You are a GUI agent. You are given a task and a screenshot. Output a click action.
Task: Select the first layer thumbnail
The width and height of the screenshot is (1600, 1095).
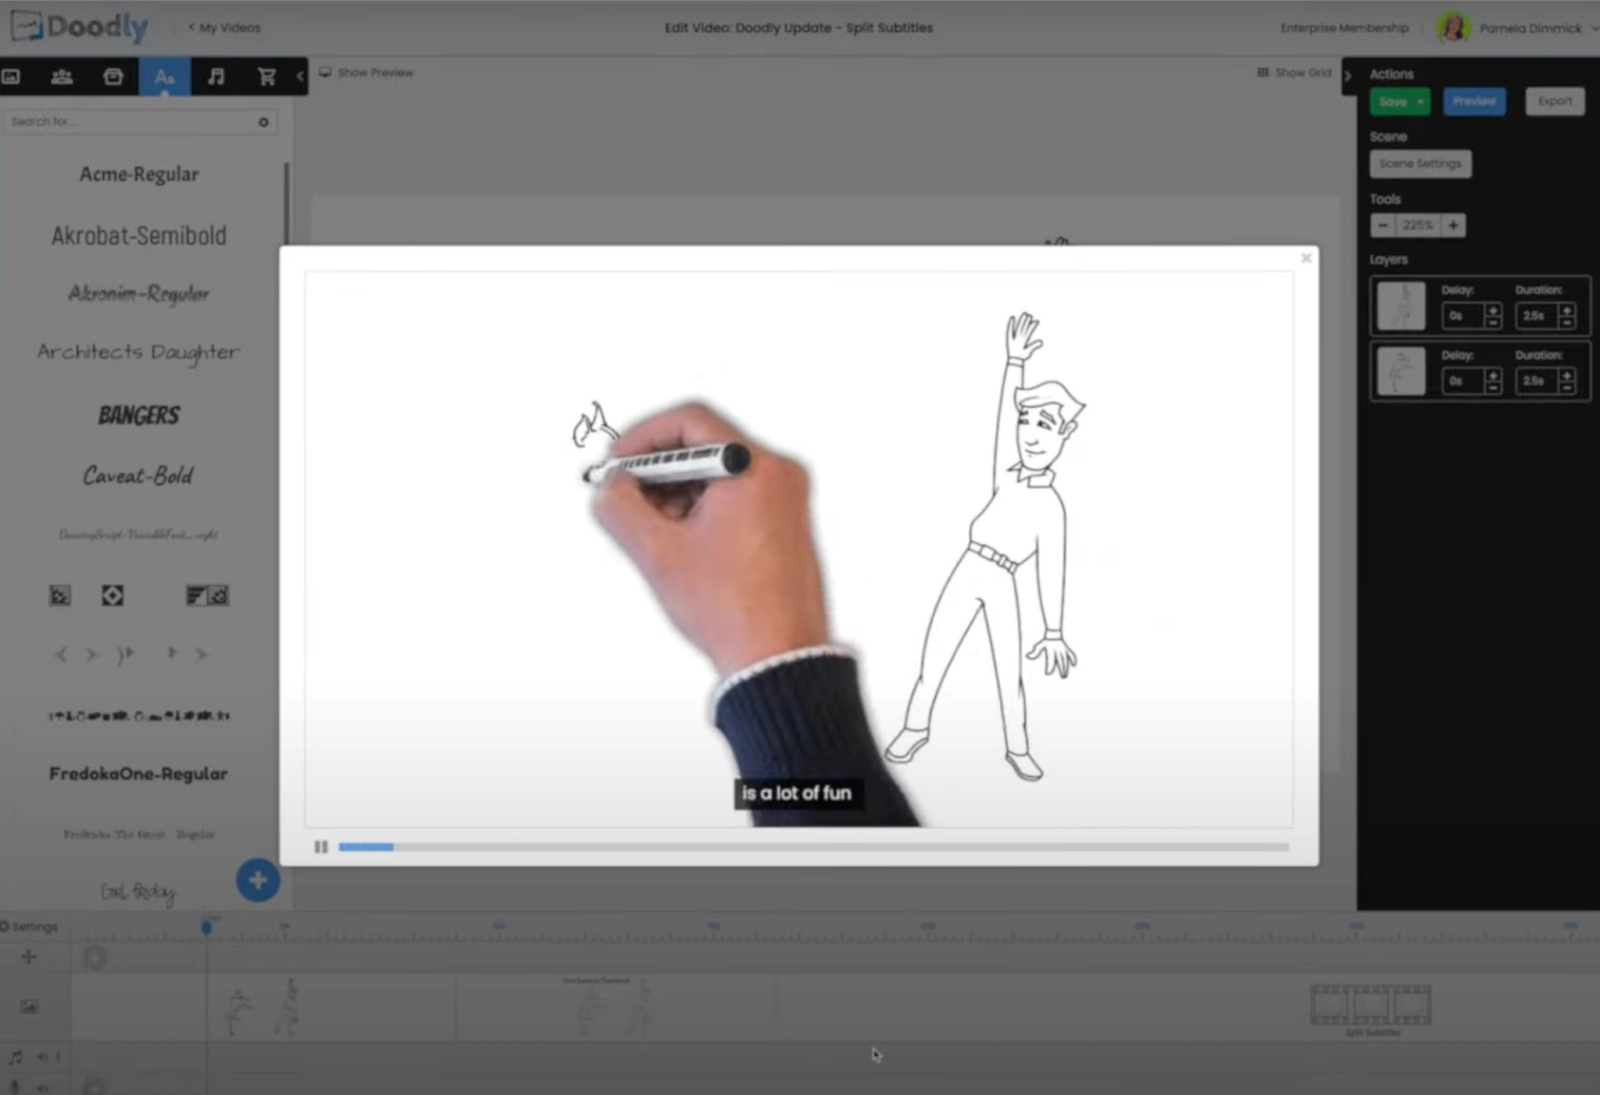point(1401,306)
